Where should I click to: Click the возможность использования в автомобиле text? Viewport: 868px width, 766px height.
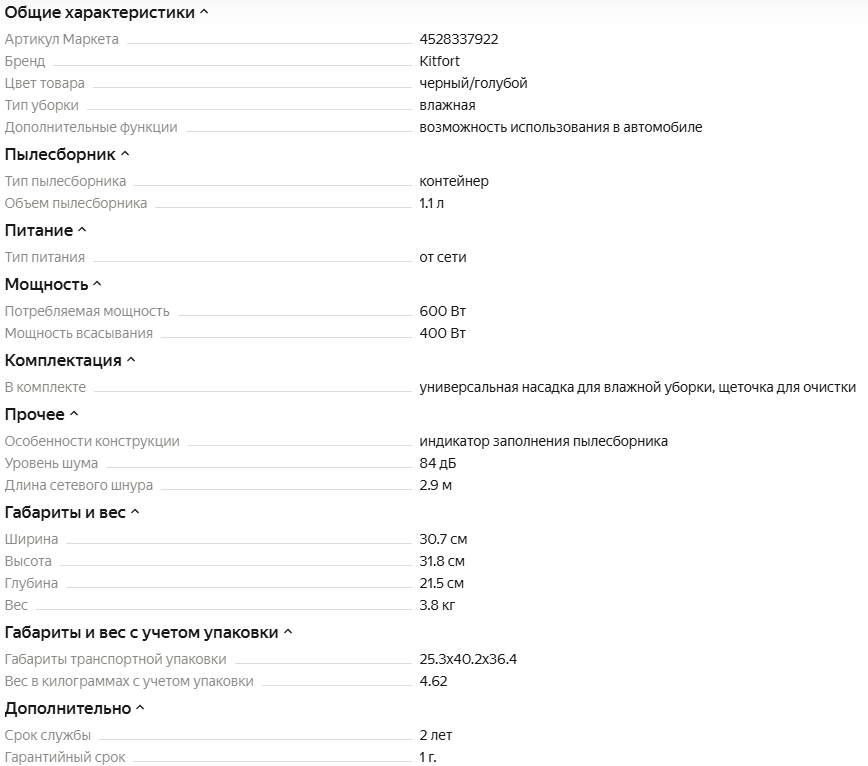561,127
